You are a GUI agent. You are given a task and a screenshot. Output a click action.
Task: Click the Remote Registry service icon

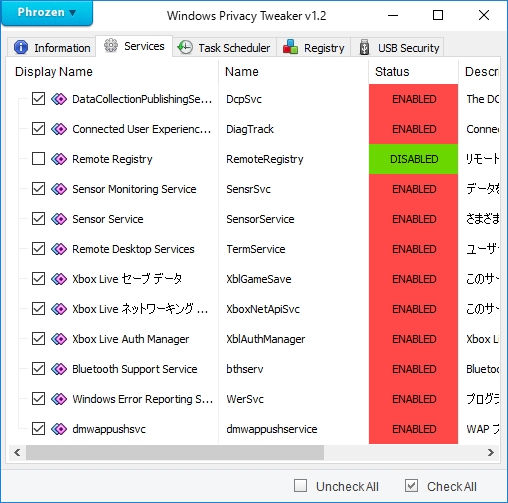coord(59,159)
